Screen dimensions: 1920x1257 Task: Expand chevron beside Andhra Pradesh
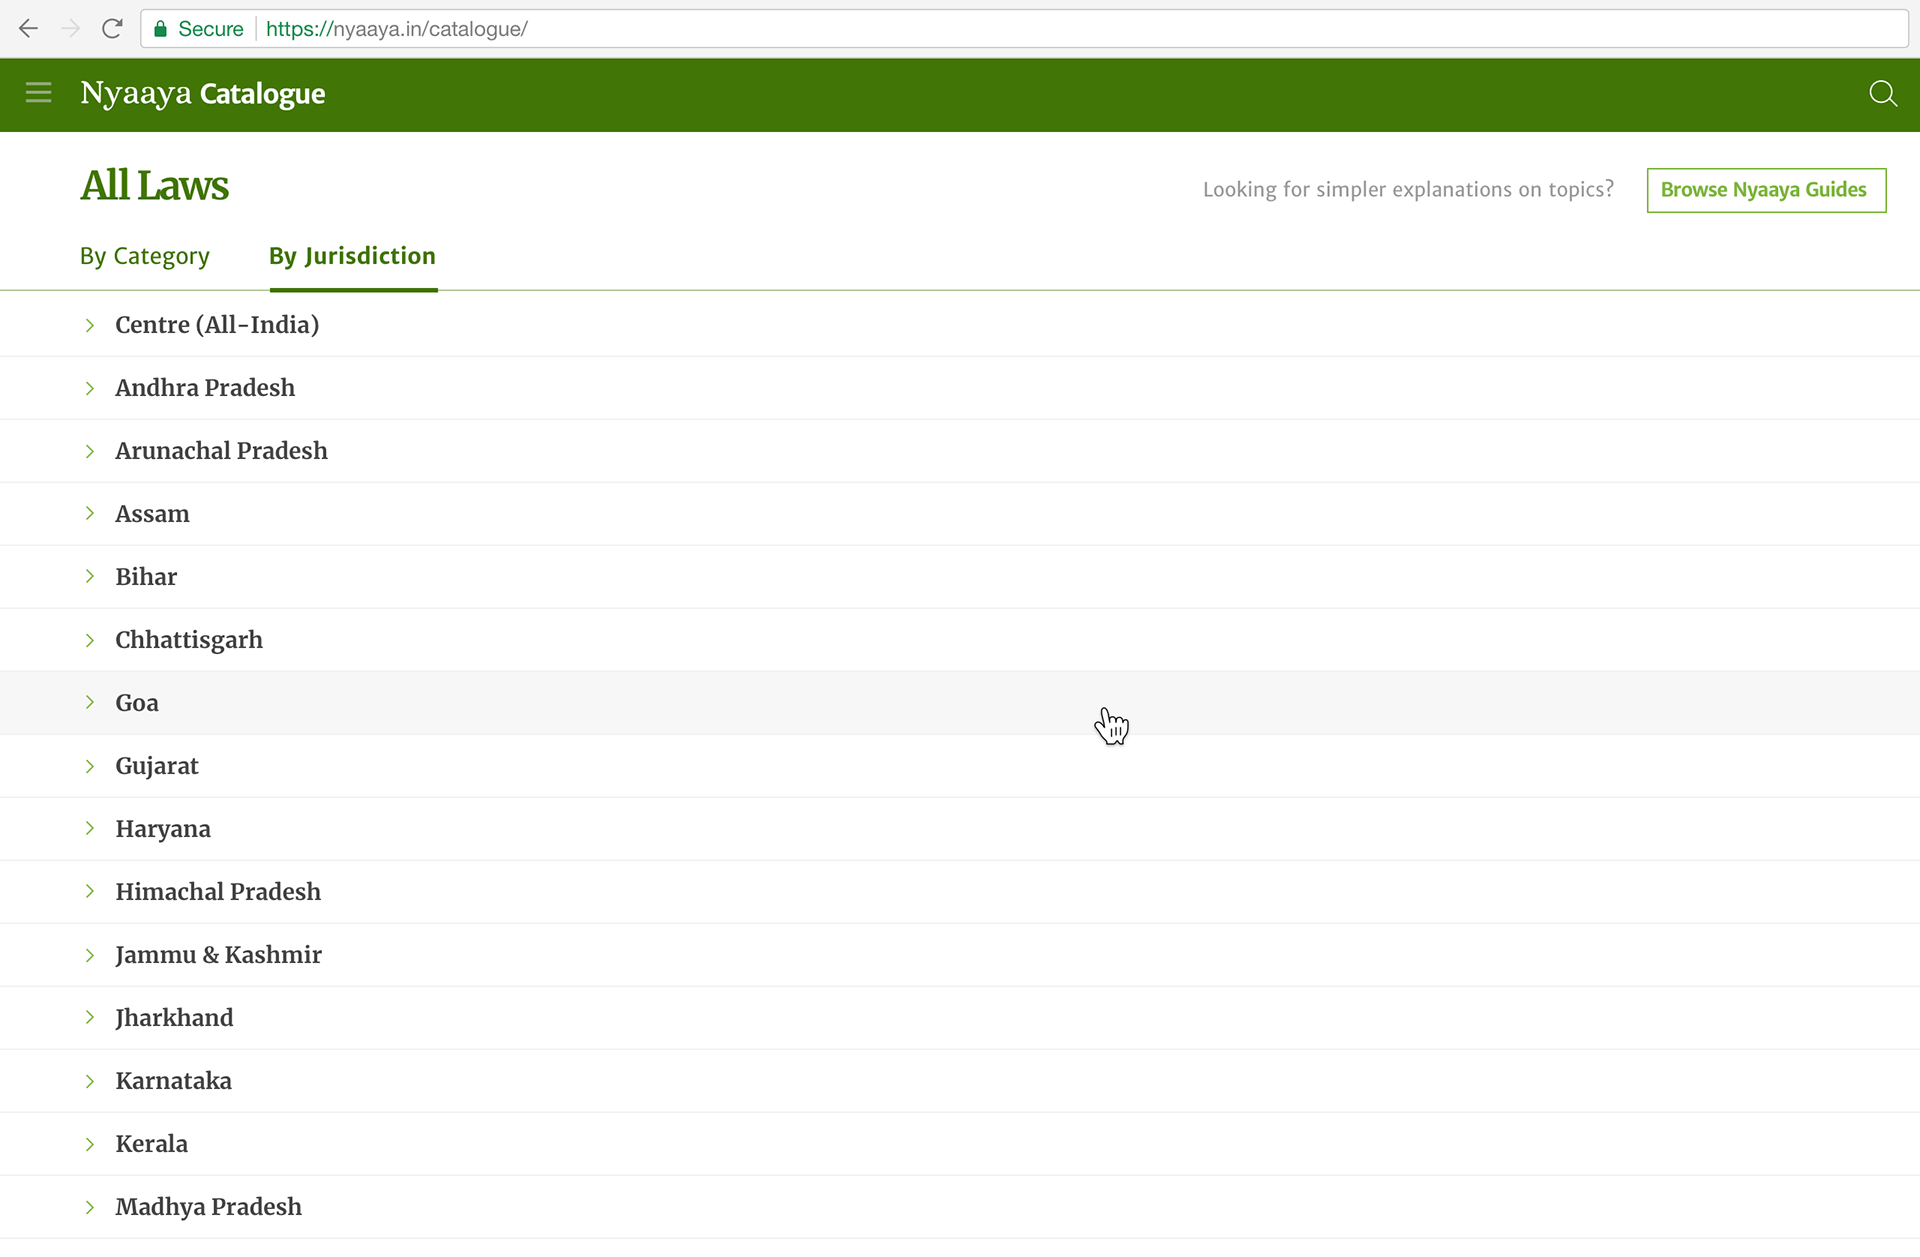pos(90,388)
